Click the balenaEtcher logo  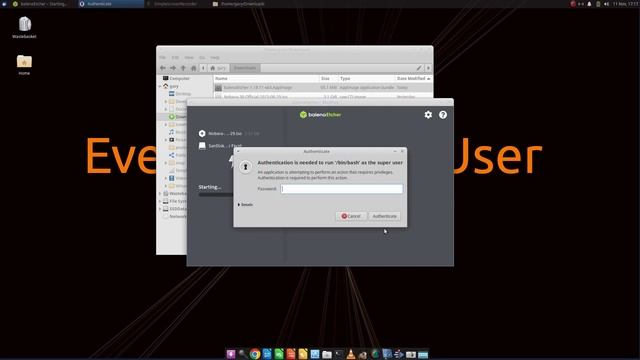click(x=320, y=115)
